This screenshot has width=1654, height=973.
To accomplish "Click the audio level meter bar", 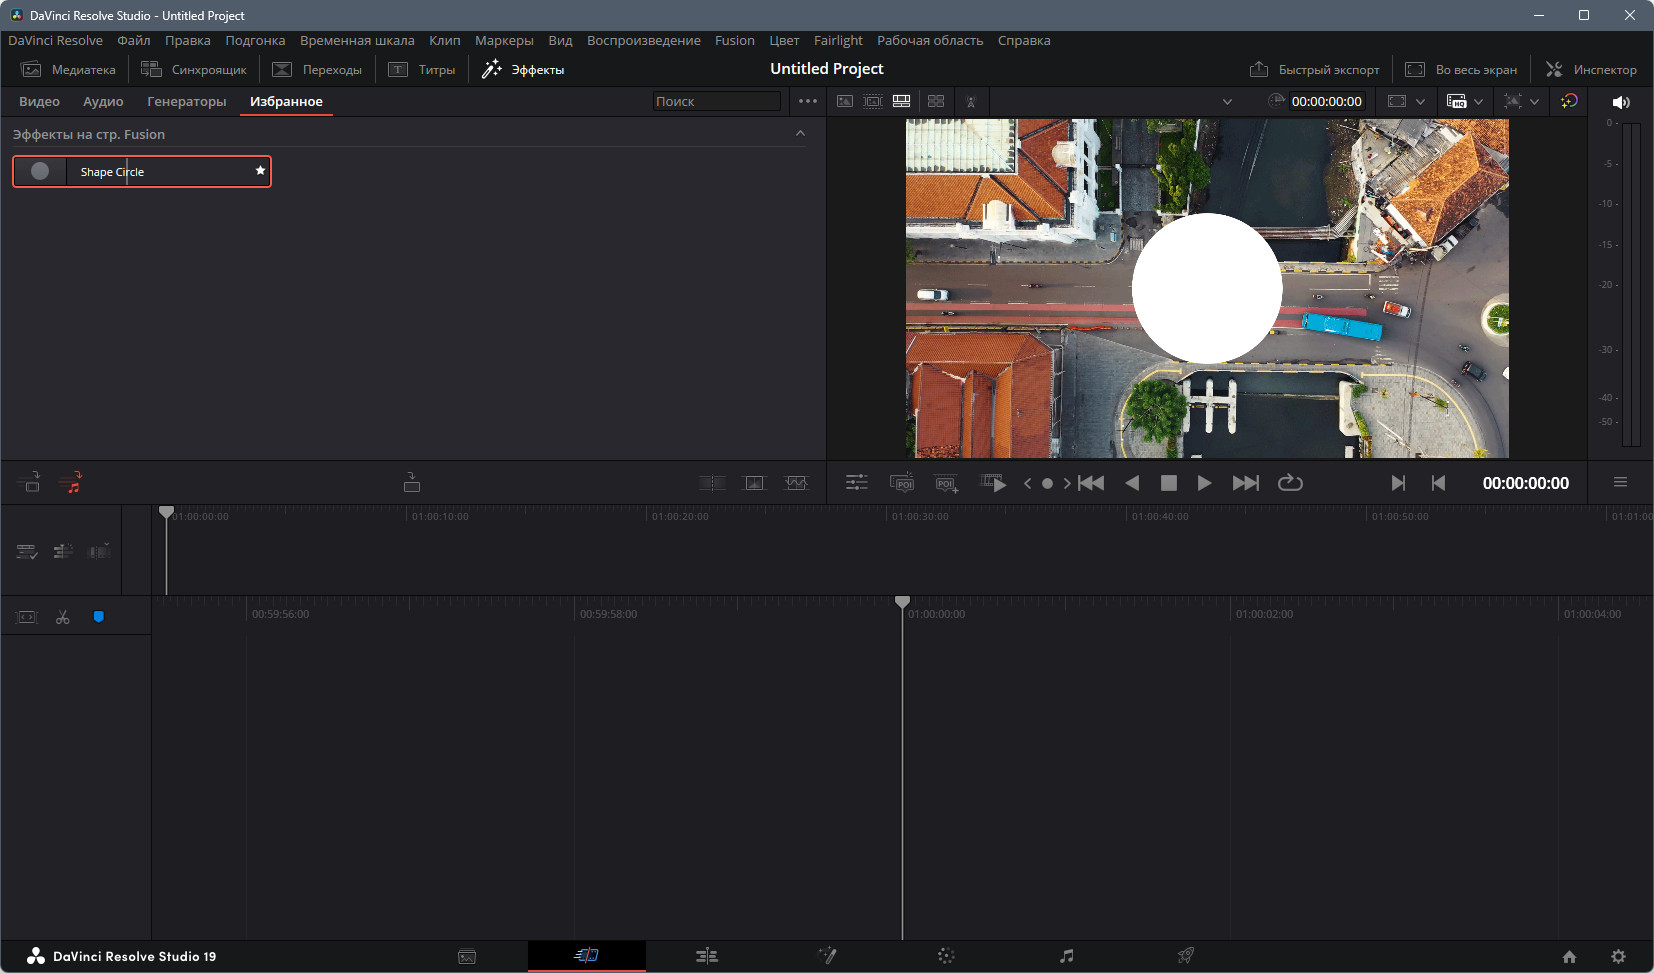I will 1631,284.
